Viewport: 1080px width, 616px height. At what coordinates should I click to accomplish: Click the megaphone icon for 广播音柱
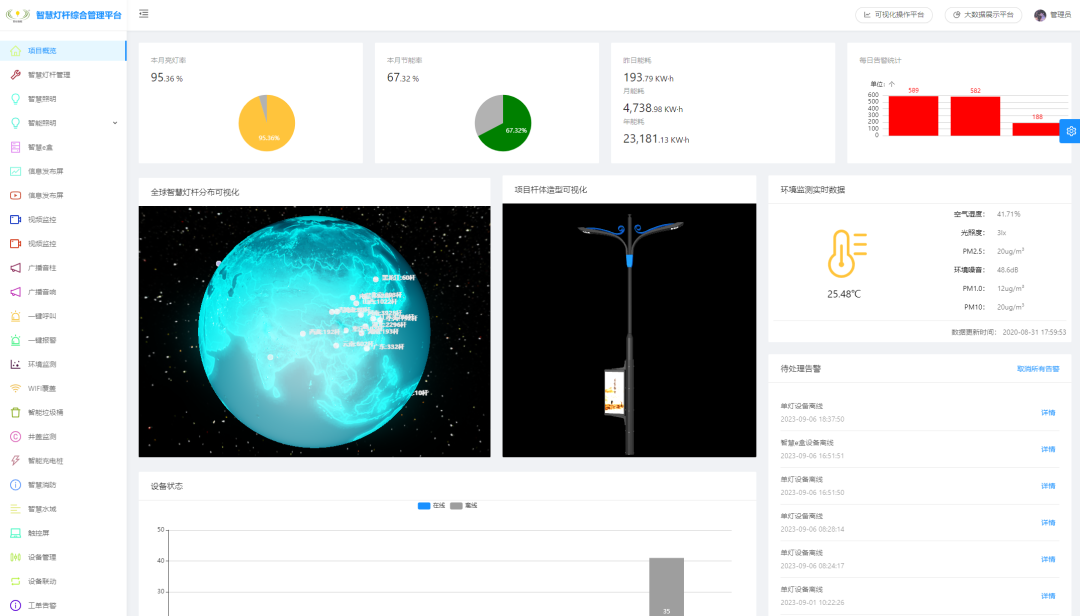(15, 267)
